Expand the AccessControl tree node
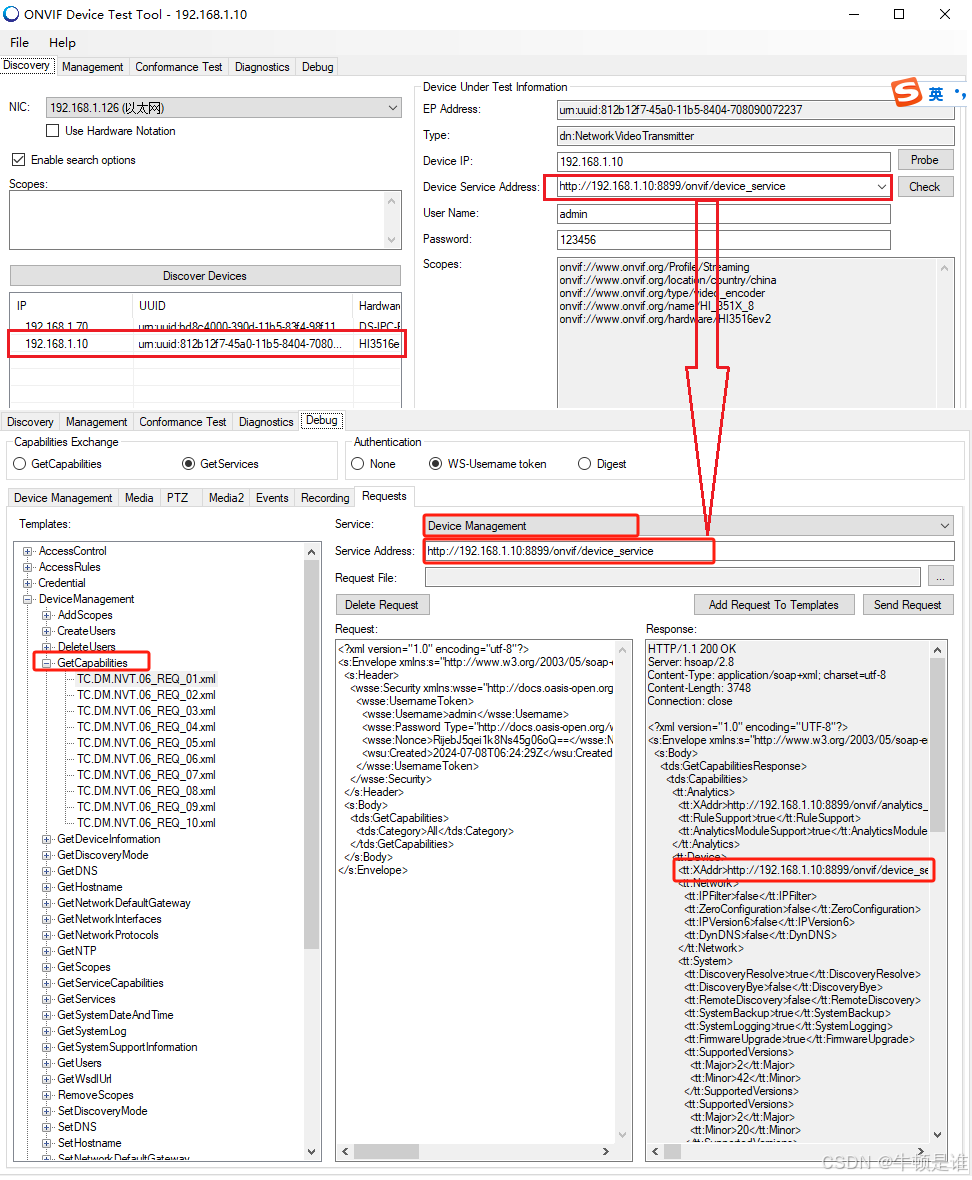The width and height of the screenshot is (972, 1180). 28,551
